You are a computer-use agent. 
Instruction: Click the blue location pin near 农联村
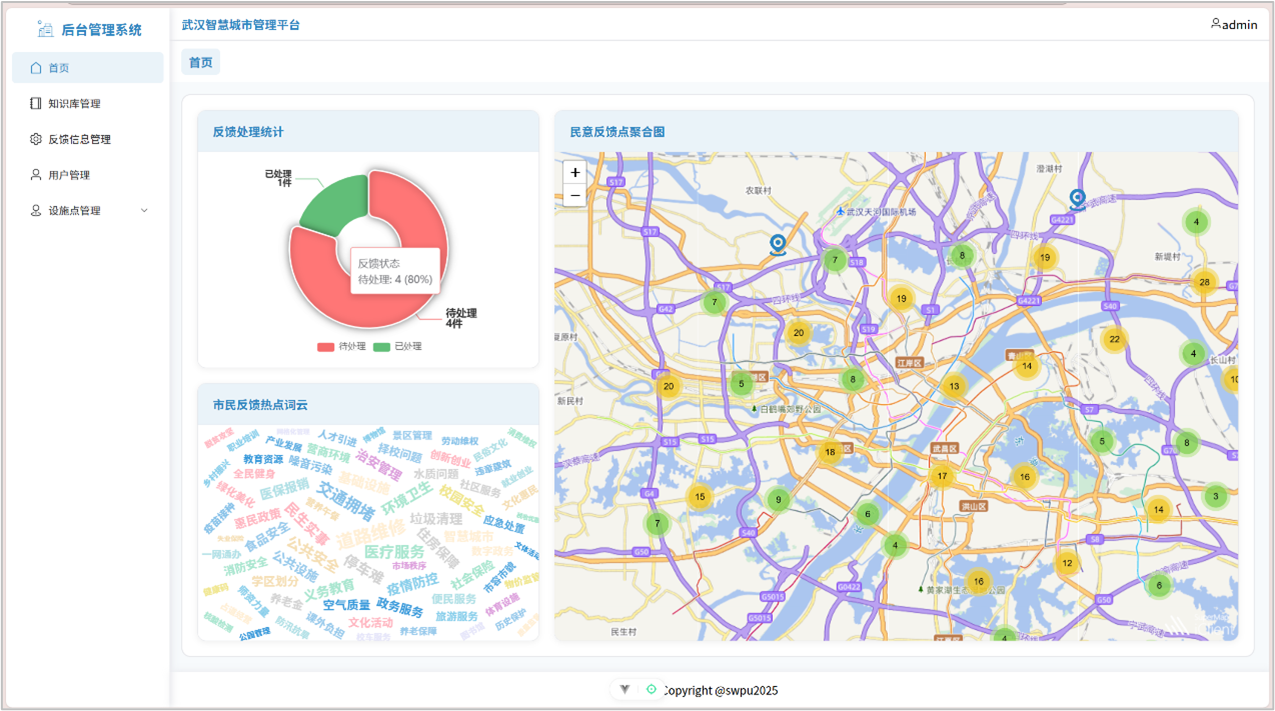[778, 244]
